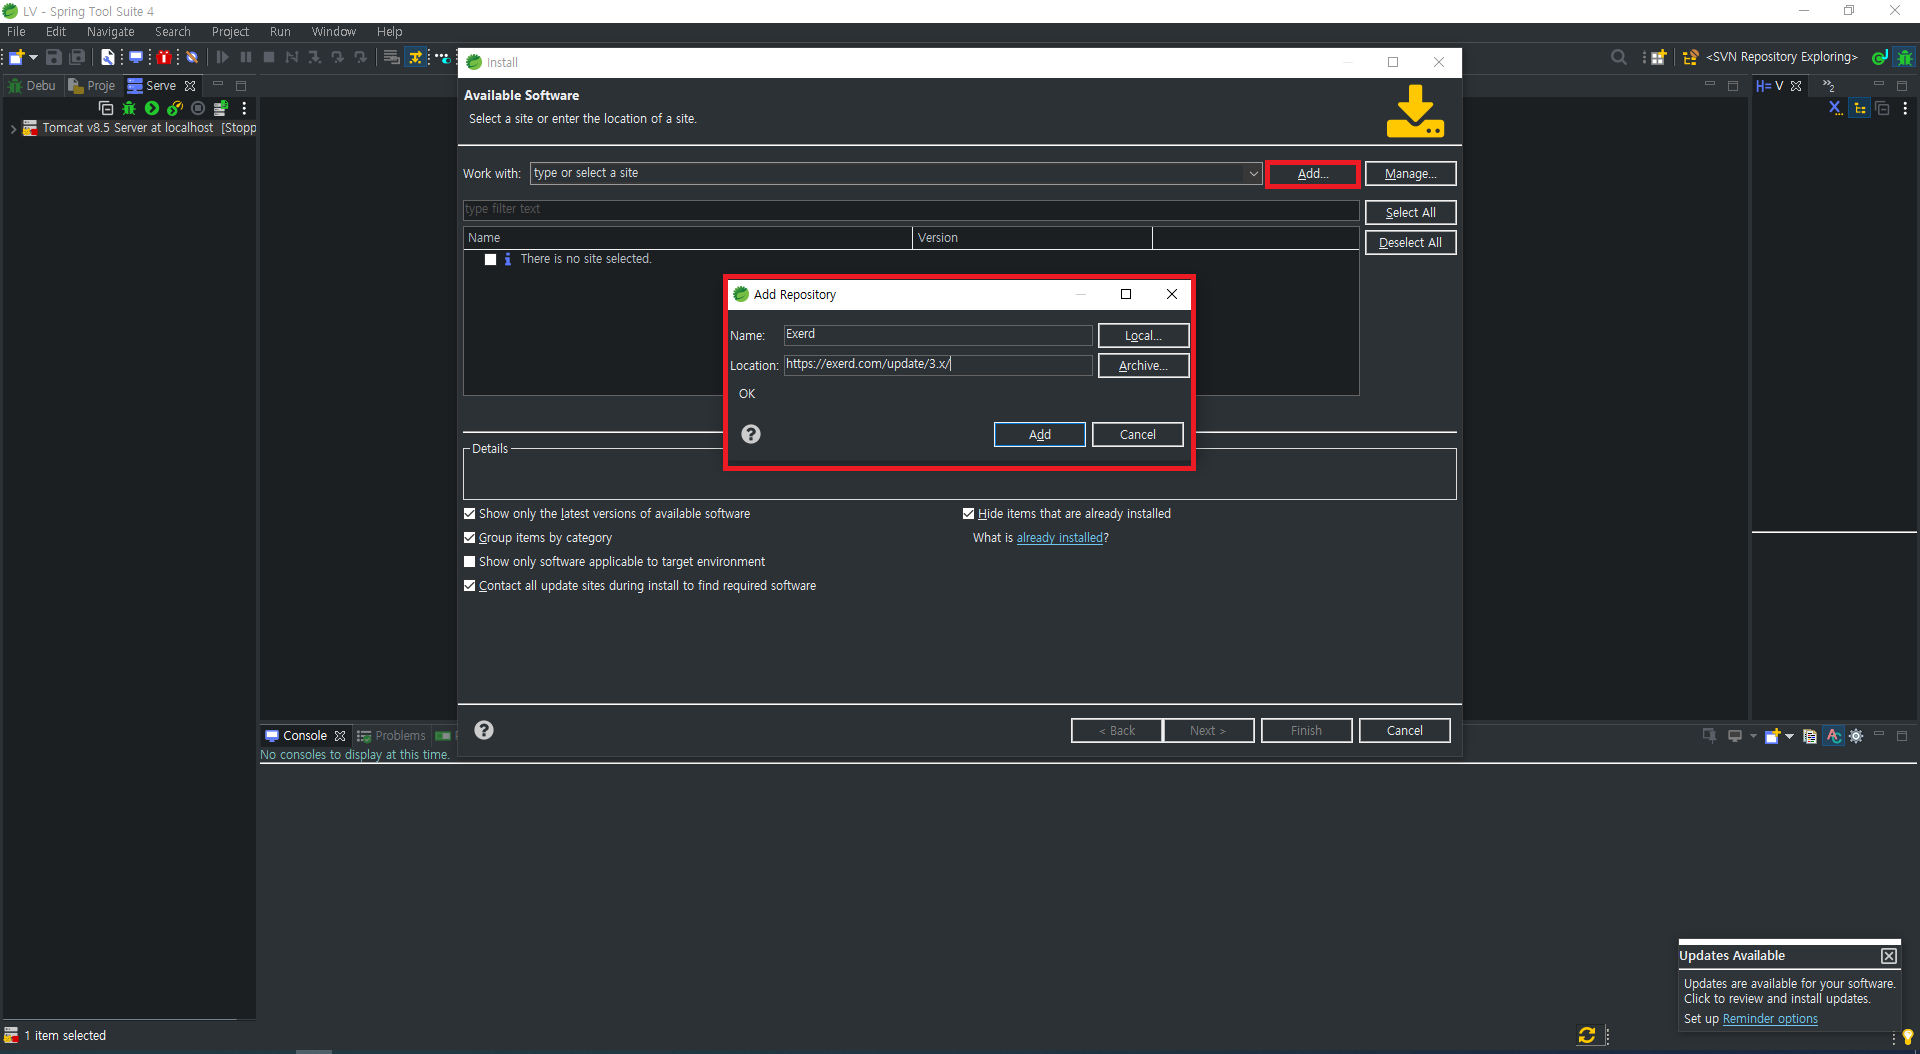Open the Project menu
Screen dimensions: 1920x1054
(230, 32)
